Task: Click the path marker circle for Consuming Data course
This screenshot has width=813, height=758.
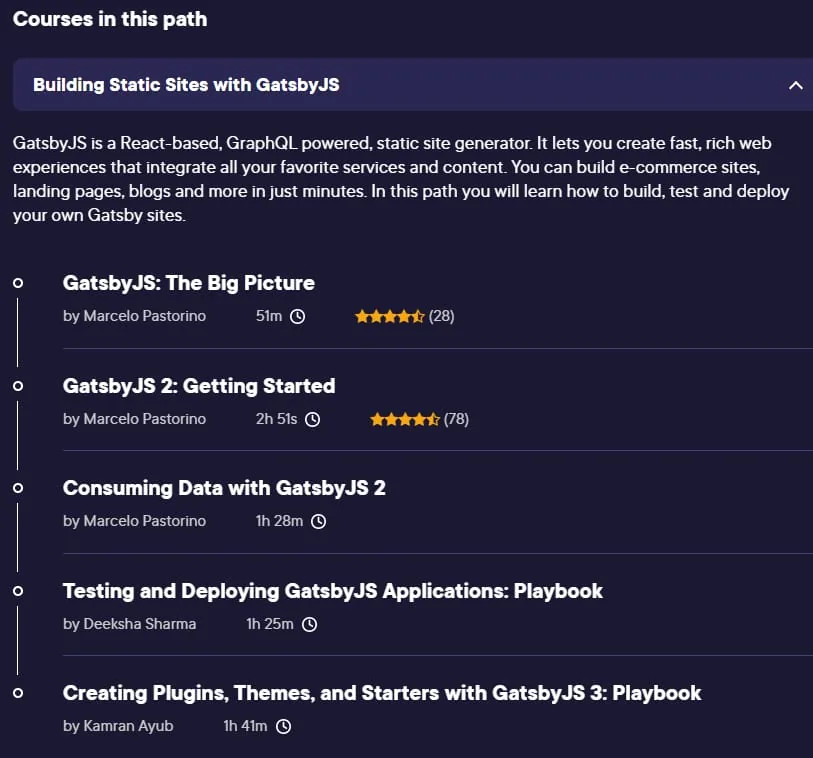Action: 18,488
